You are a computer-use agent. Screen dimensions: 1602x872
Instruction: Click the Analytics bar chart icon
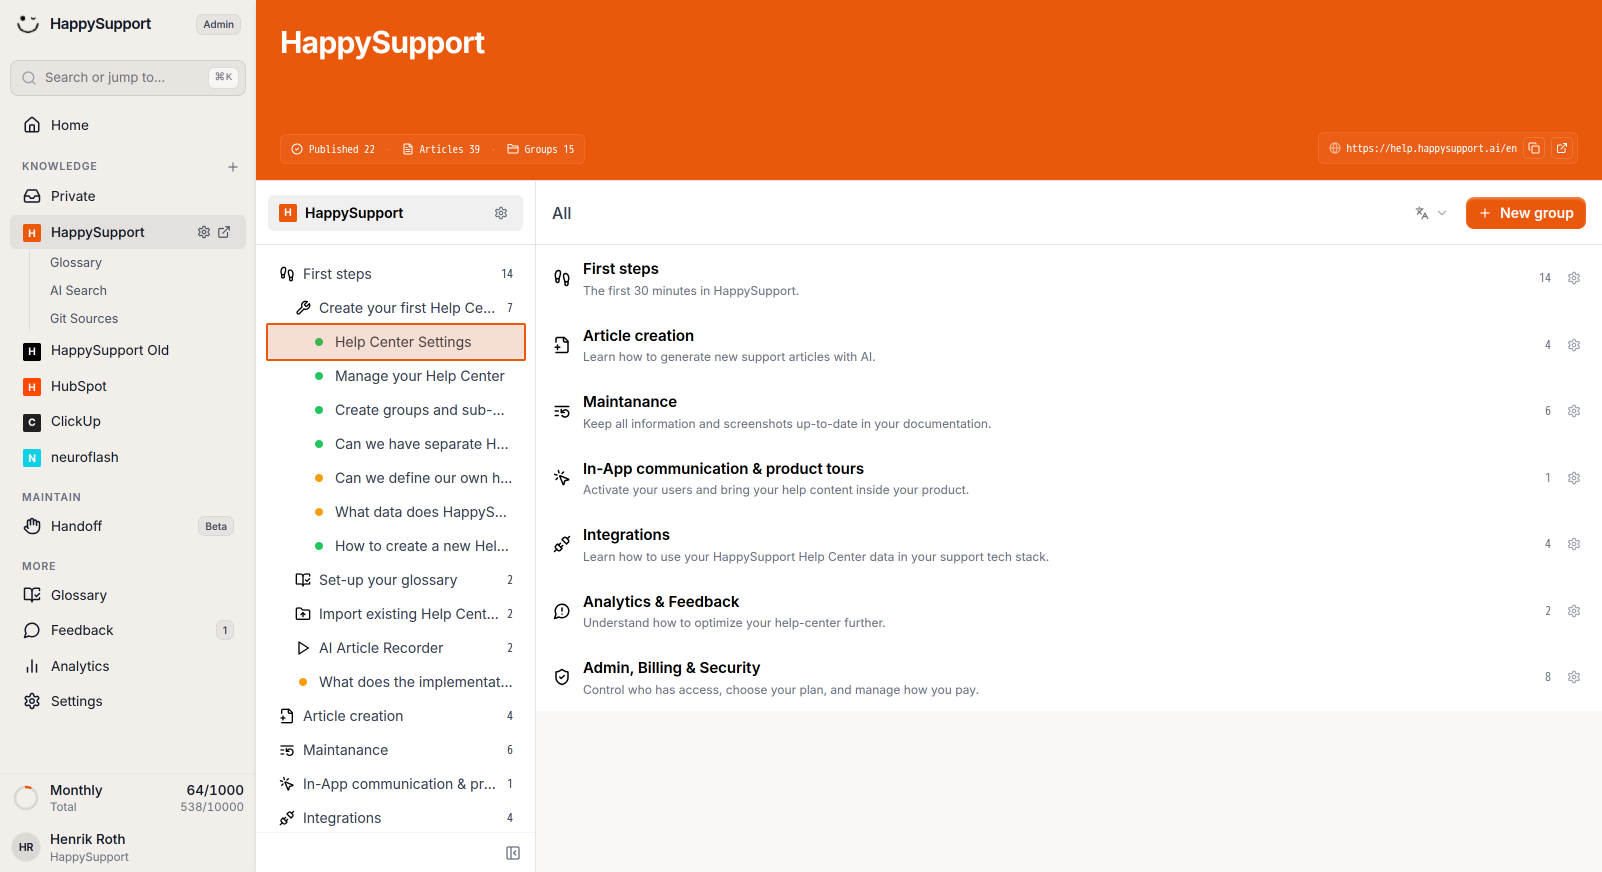(32, 666)
